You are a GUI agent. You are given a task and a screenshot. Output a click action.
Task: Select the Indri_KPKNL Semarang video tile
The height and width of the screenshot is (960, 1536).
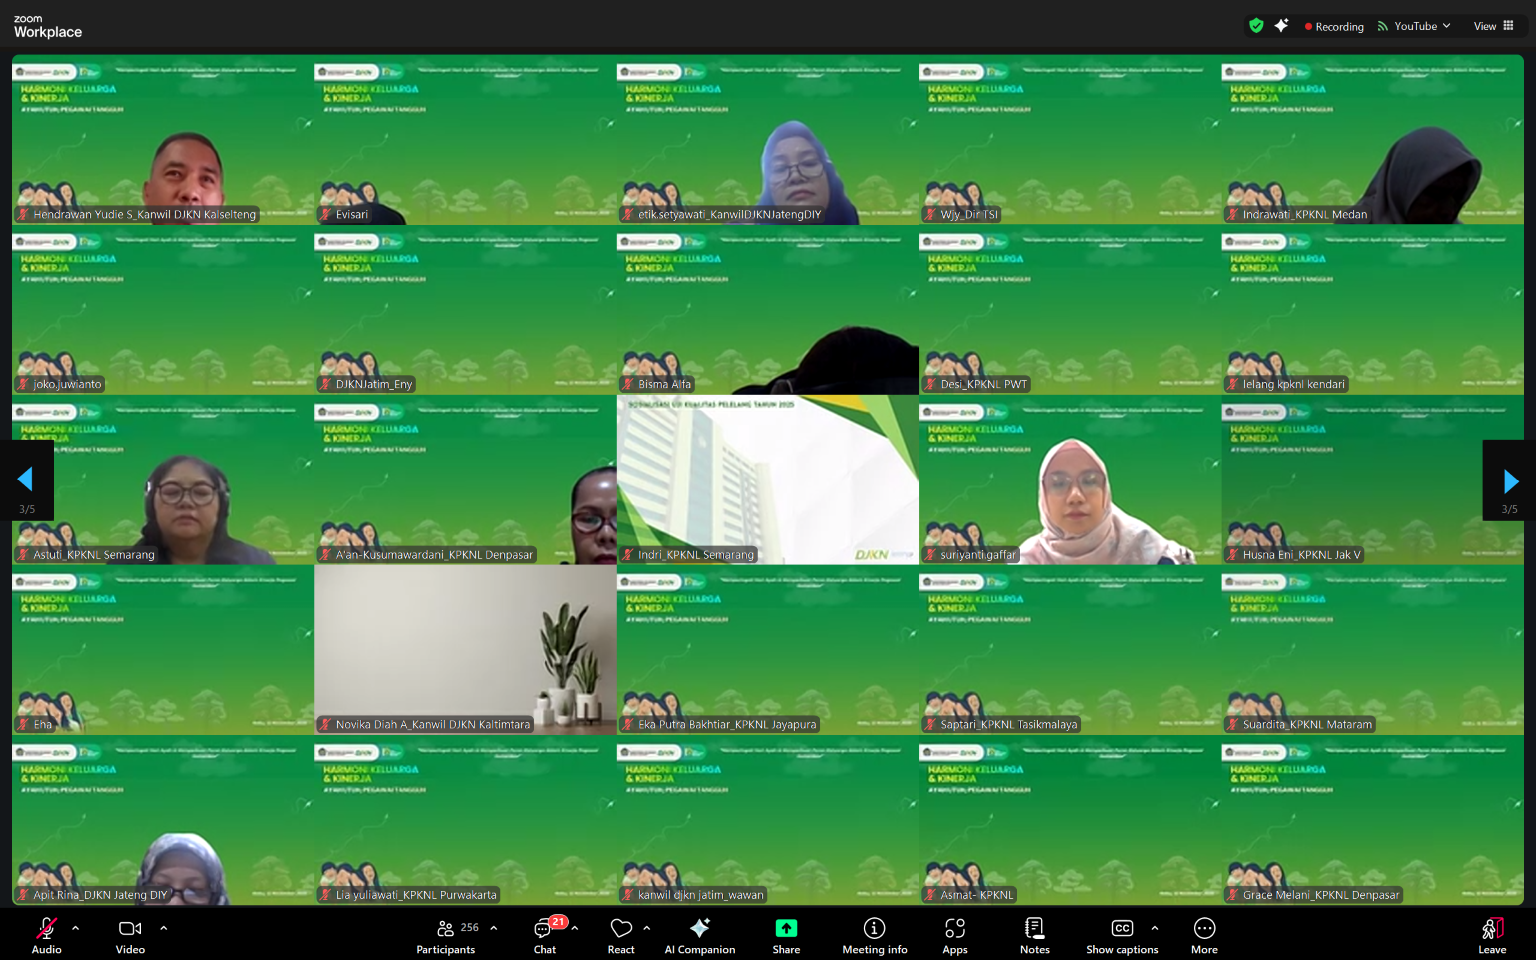767,480
